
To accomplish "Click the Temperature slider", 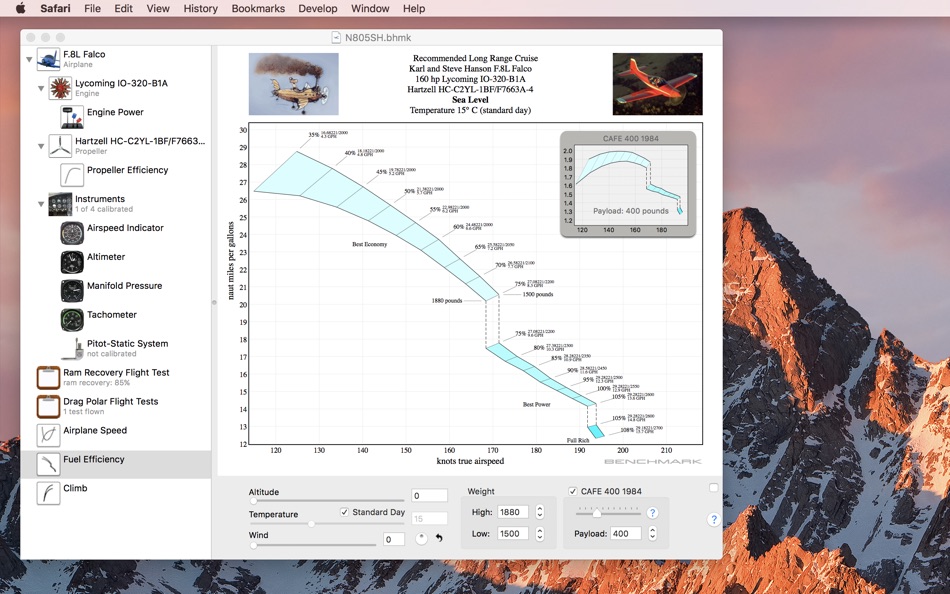I will pos(327,524).
